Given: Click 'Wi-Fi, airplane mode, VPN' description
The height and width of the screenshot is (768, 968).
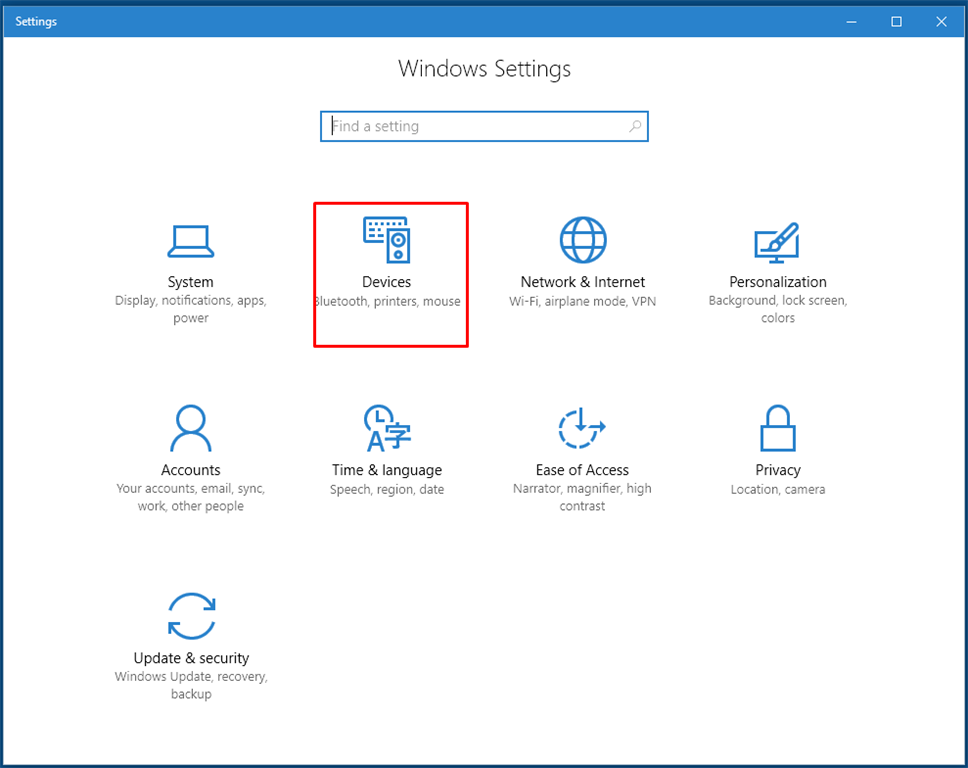Looking at the screenshot, I should [582, 301].
